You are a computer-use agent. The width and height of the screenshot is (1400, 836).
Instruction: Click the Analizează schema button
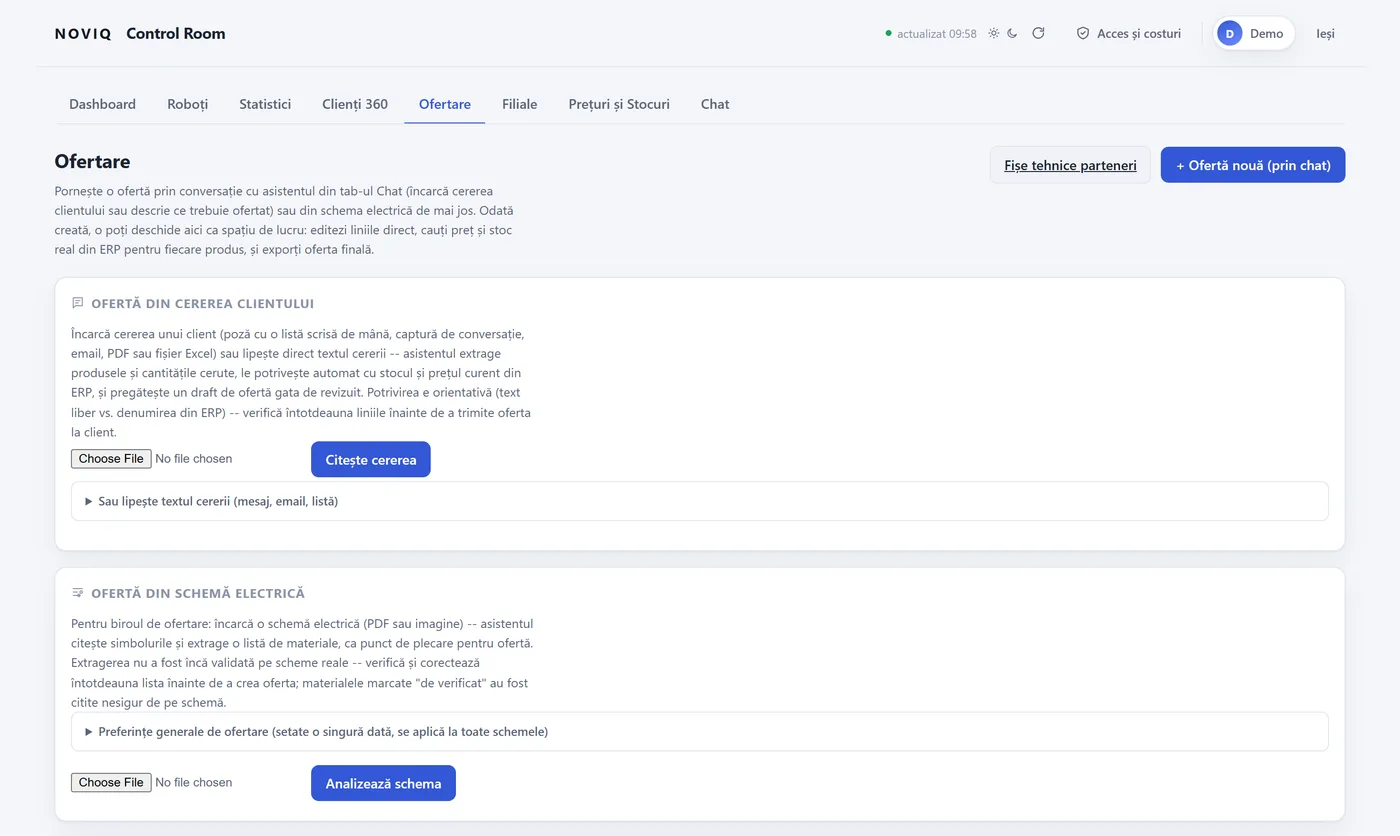[x=383, y=783]
